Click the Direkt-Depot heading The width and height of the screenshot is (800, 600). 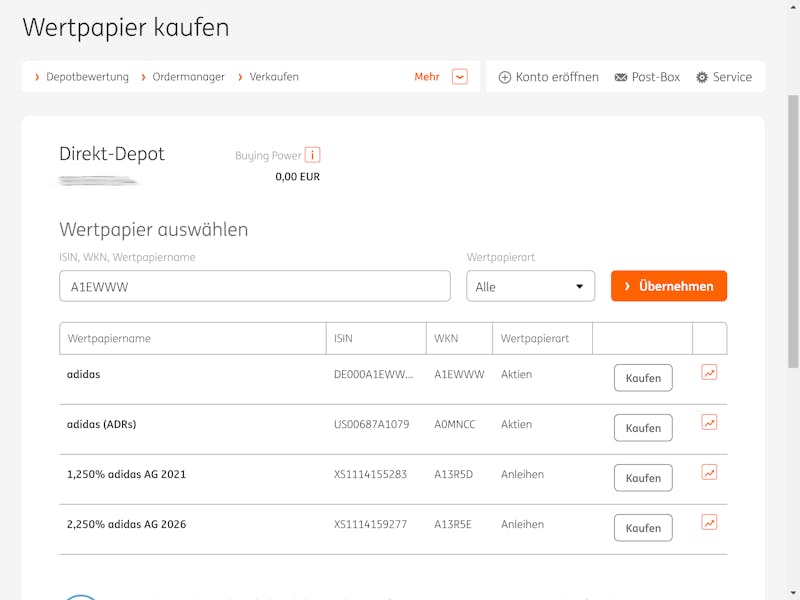click(x=112, y=154)
